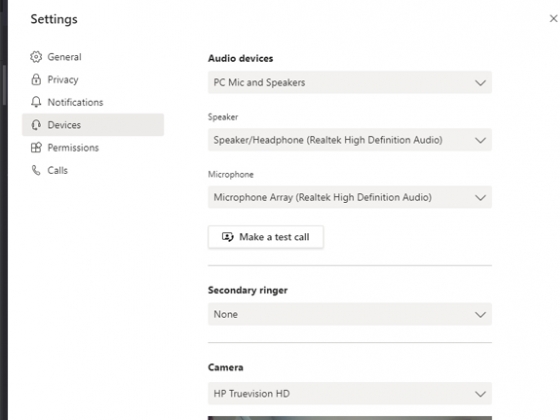Click the camera preview image
560x420 pixels.
click(350, 418)
